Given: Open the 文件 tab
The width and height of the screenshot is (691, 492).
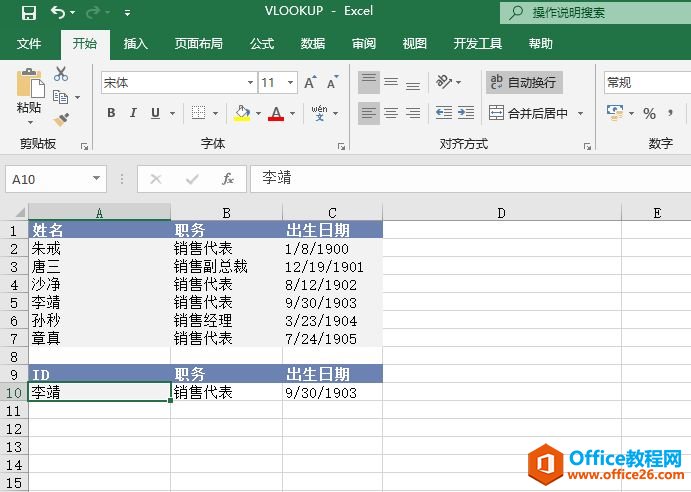Looking at the screenshot, I should [29, 44].
